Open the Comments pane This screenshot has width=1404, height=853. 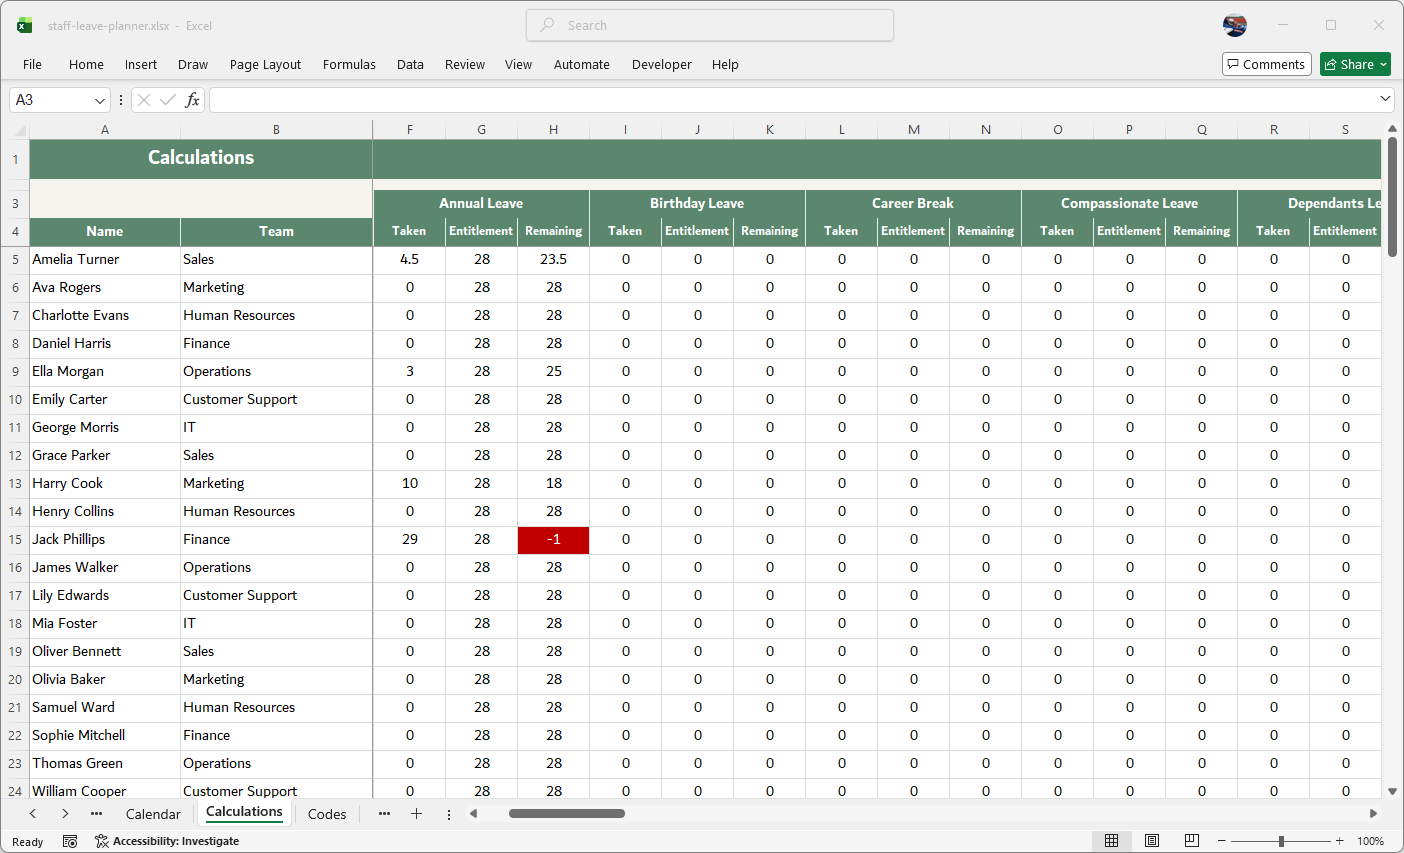(1266, 63)
